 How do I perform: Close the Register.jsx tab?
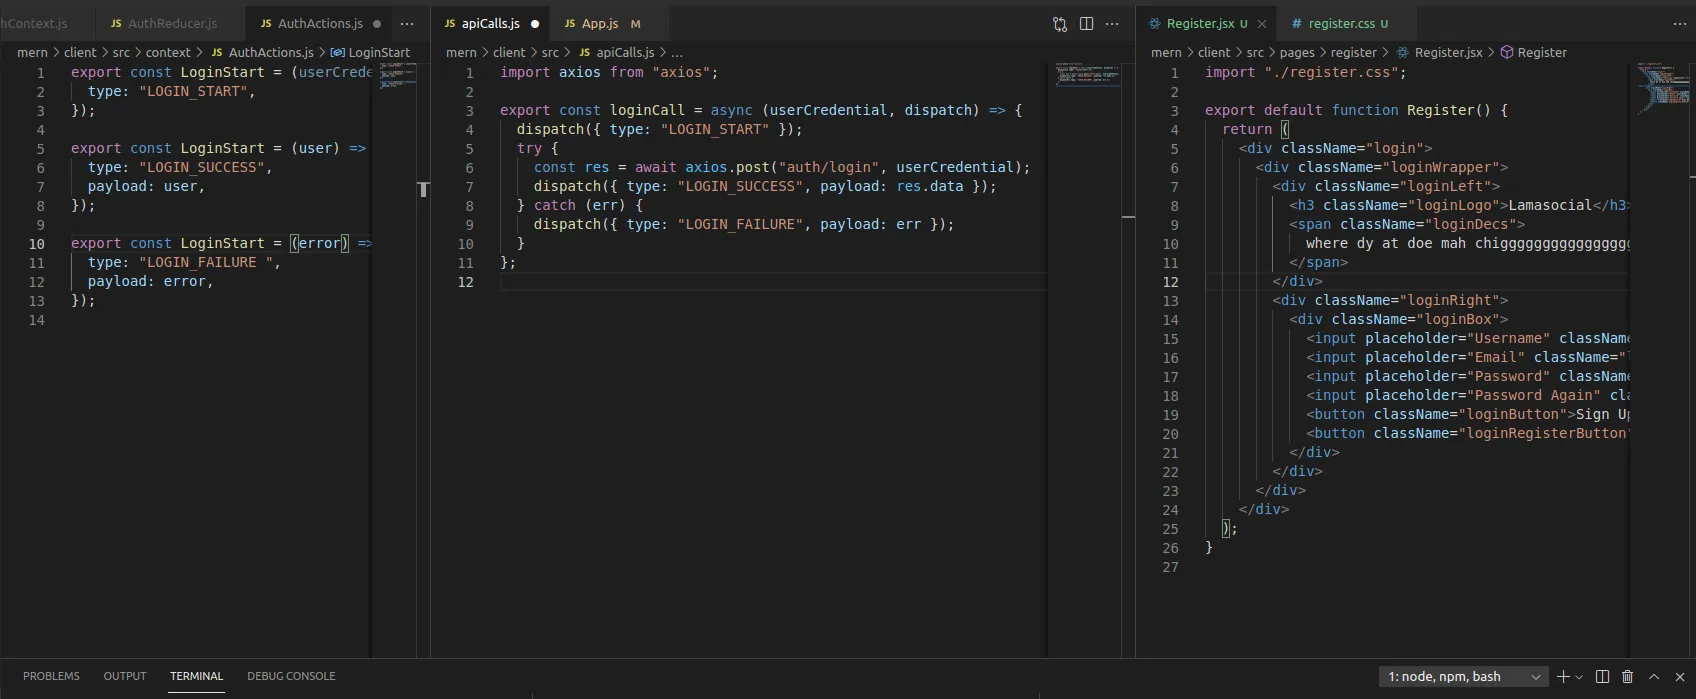pos(1262,24)
